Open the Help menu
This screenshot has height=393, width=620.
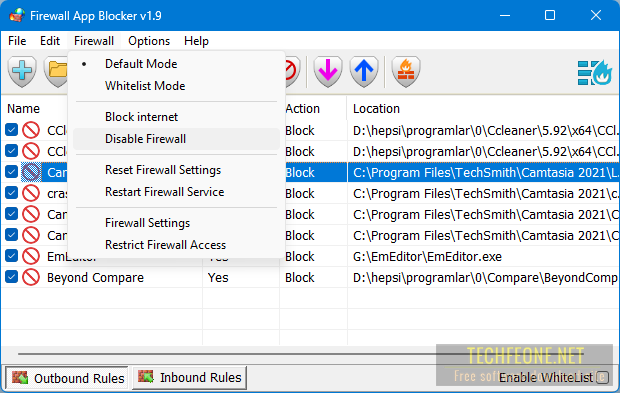[x=196, y=41]
